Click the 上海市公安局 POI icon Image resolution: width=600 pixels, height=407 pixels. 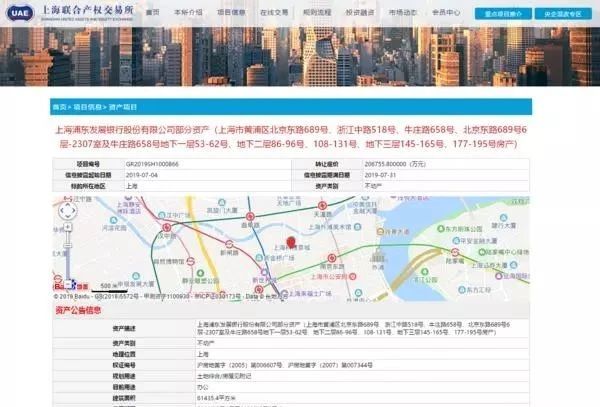[353, 276]
